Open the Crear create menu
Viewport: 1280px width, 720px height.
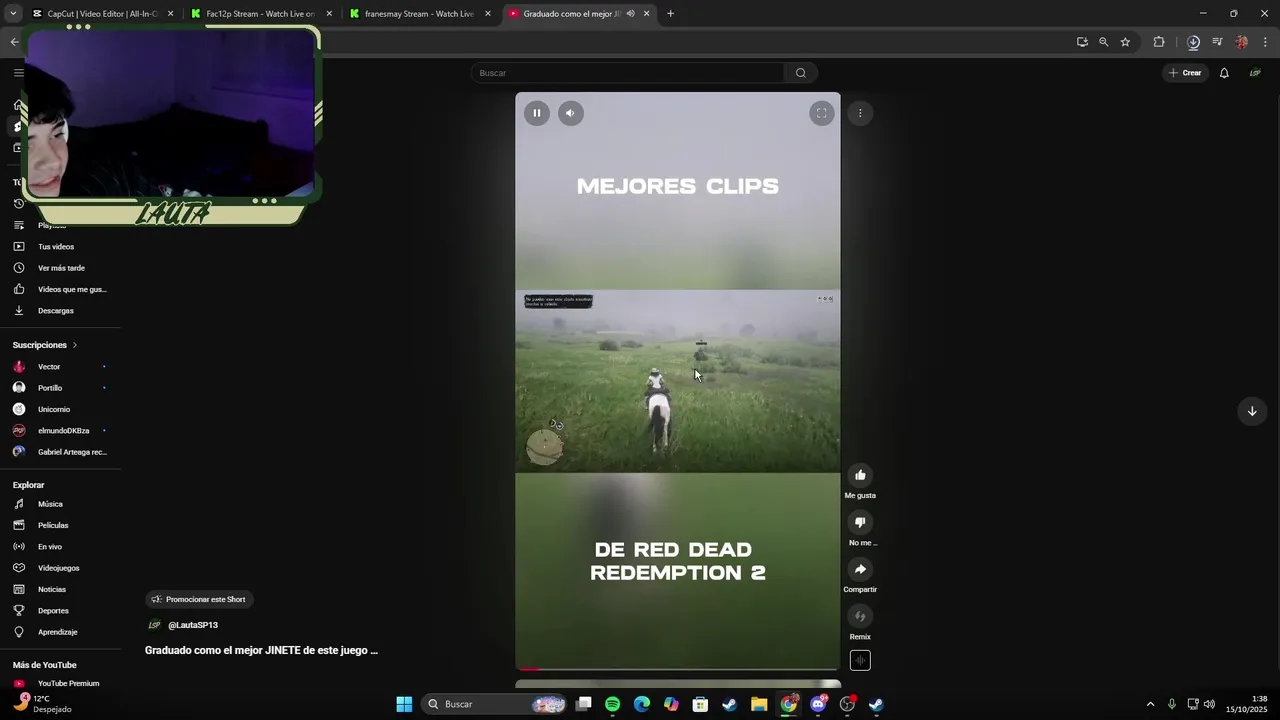(x=1185, y=73)
